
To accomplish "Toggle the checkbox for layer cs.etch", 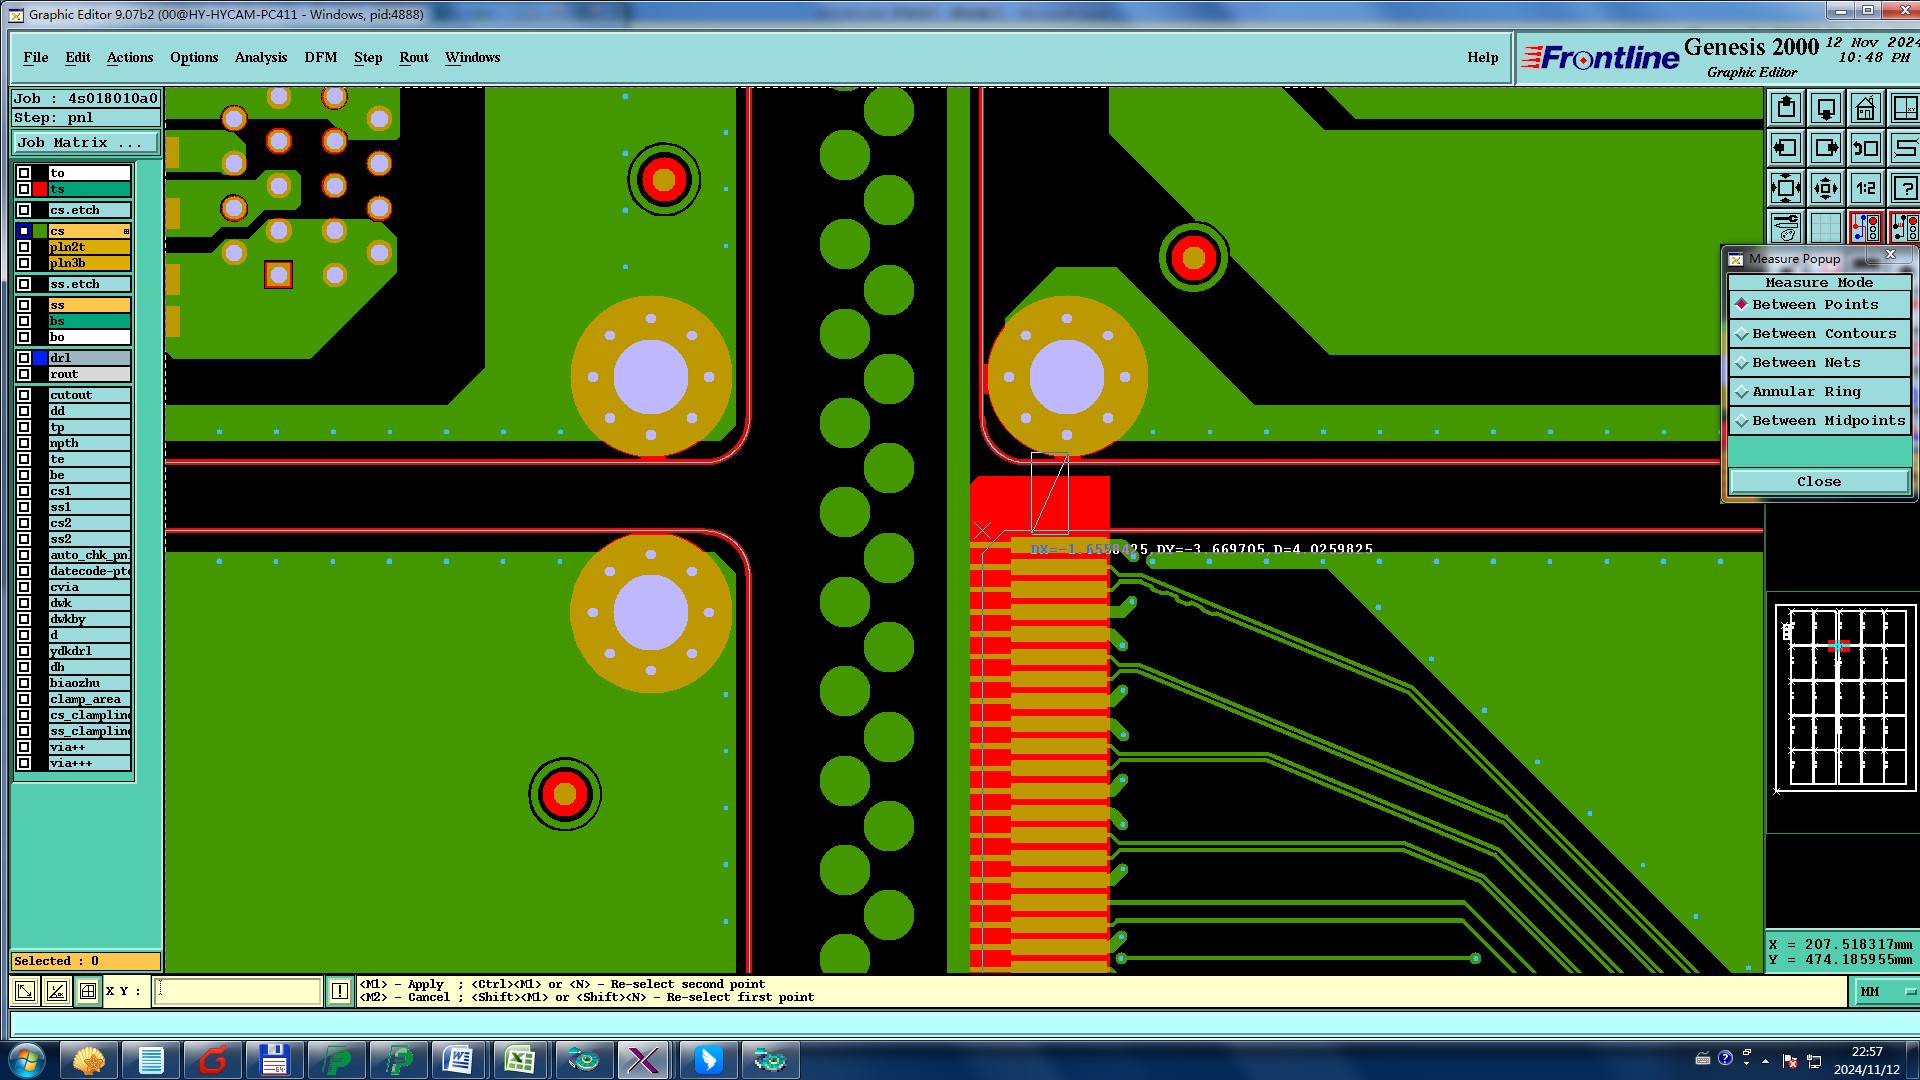I will tap(24, 210).
